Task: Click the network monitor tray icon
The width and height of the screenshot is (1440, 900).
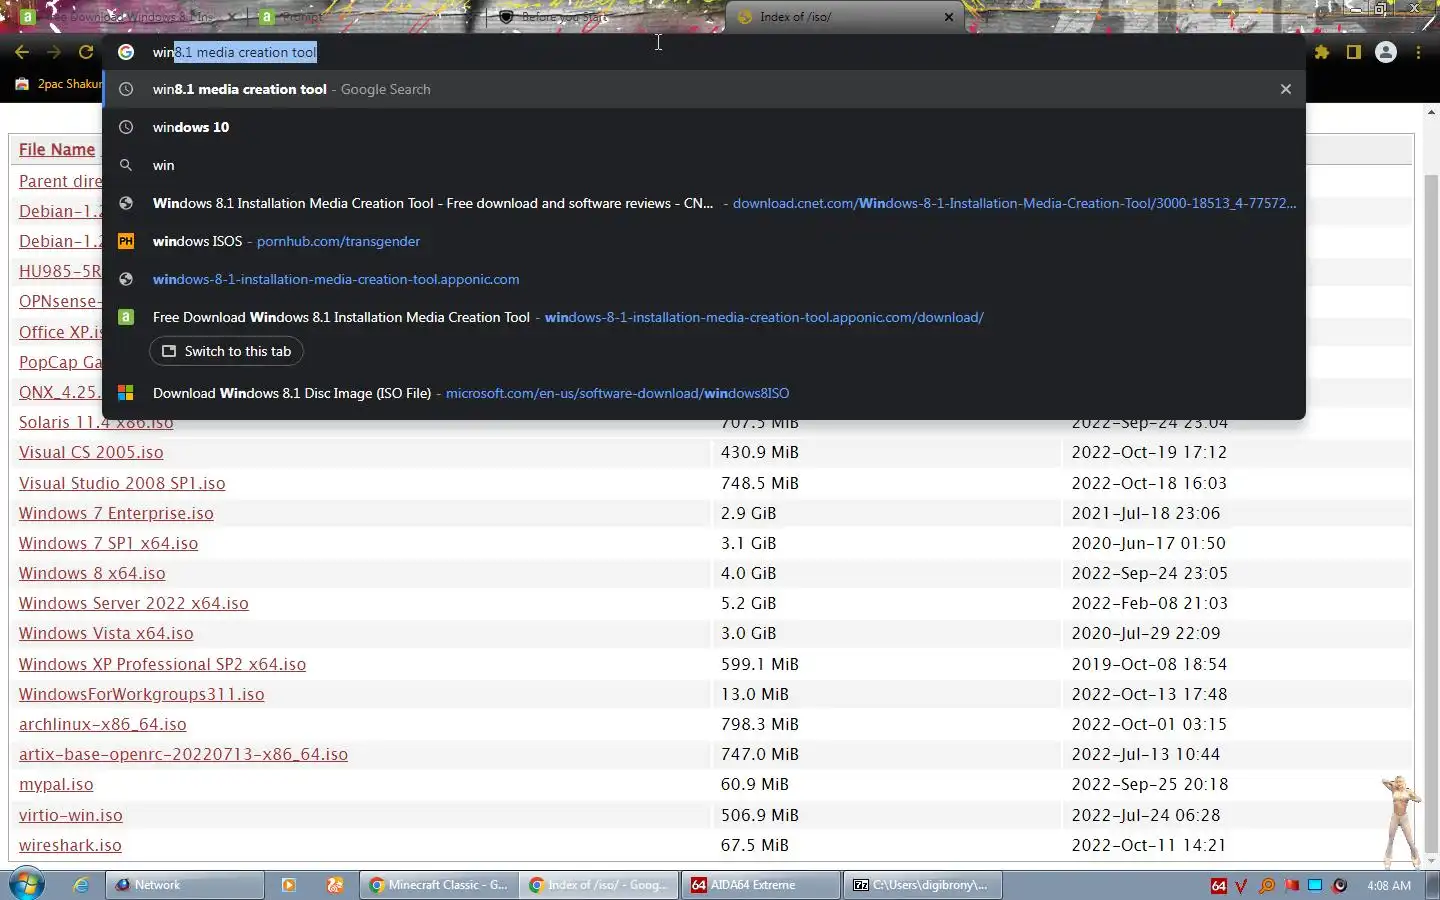Action: [1315, 886]
